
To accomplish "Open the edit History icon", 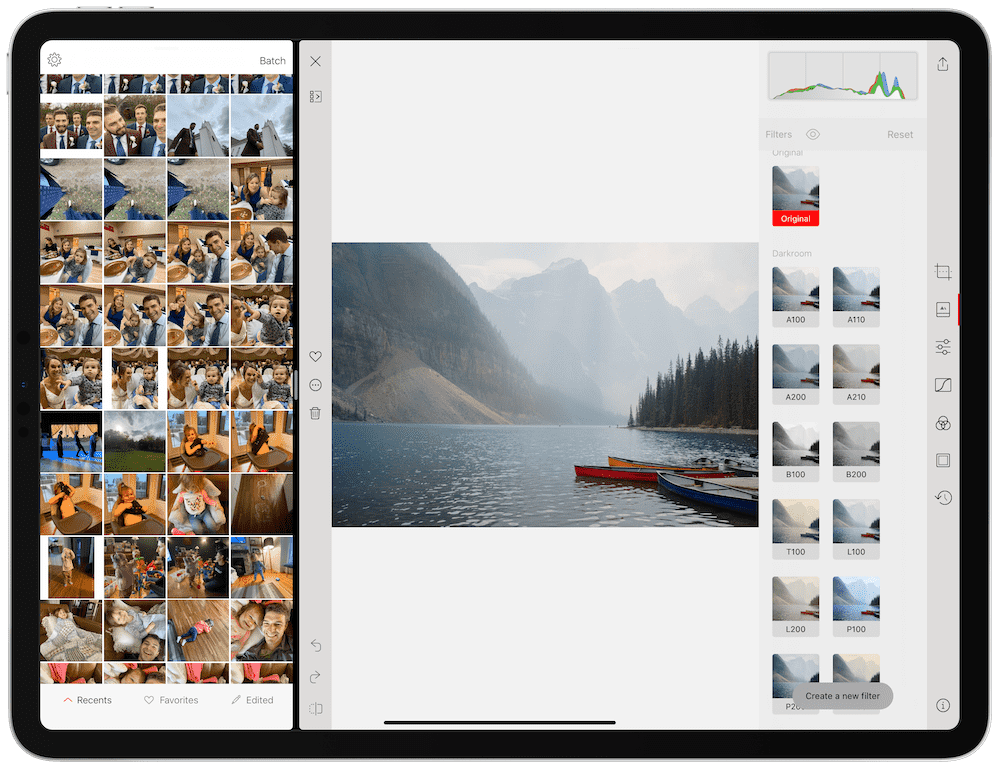I will coord(943,497).
